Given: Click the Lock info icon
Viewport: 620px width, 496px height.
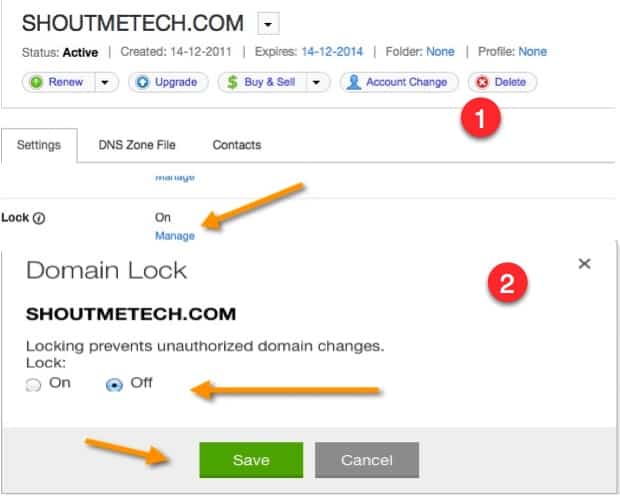Looking at the screenshot, I should point(39,218).
